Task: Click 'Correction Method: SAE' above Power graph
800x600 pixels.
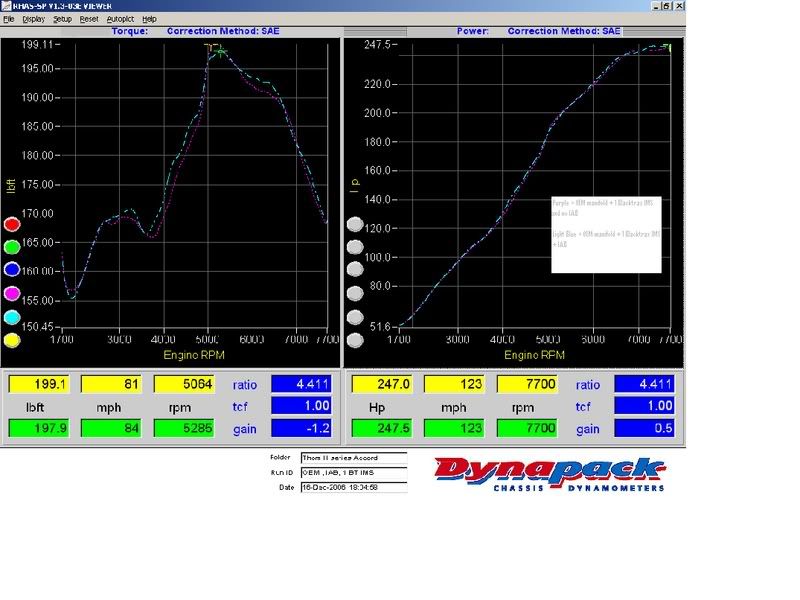Action: coord(564,31)
